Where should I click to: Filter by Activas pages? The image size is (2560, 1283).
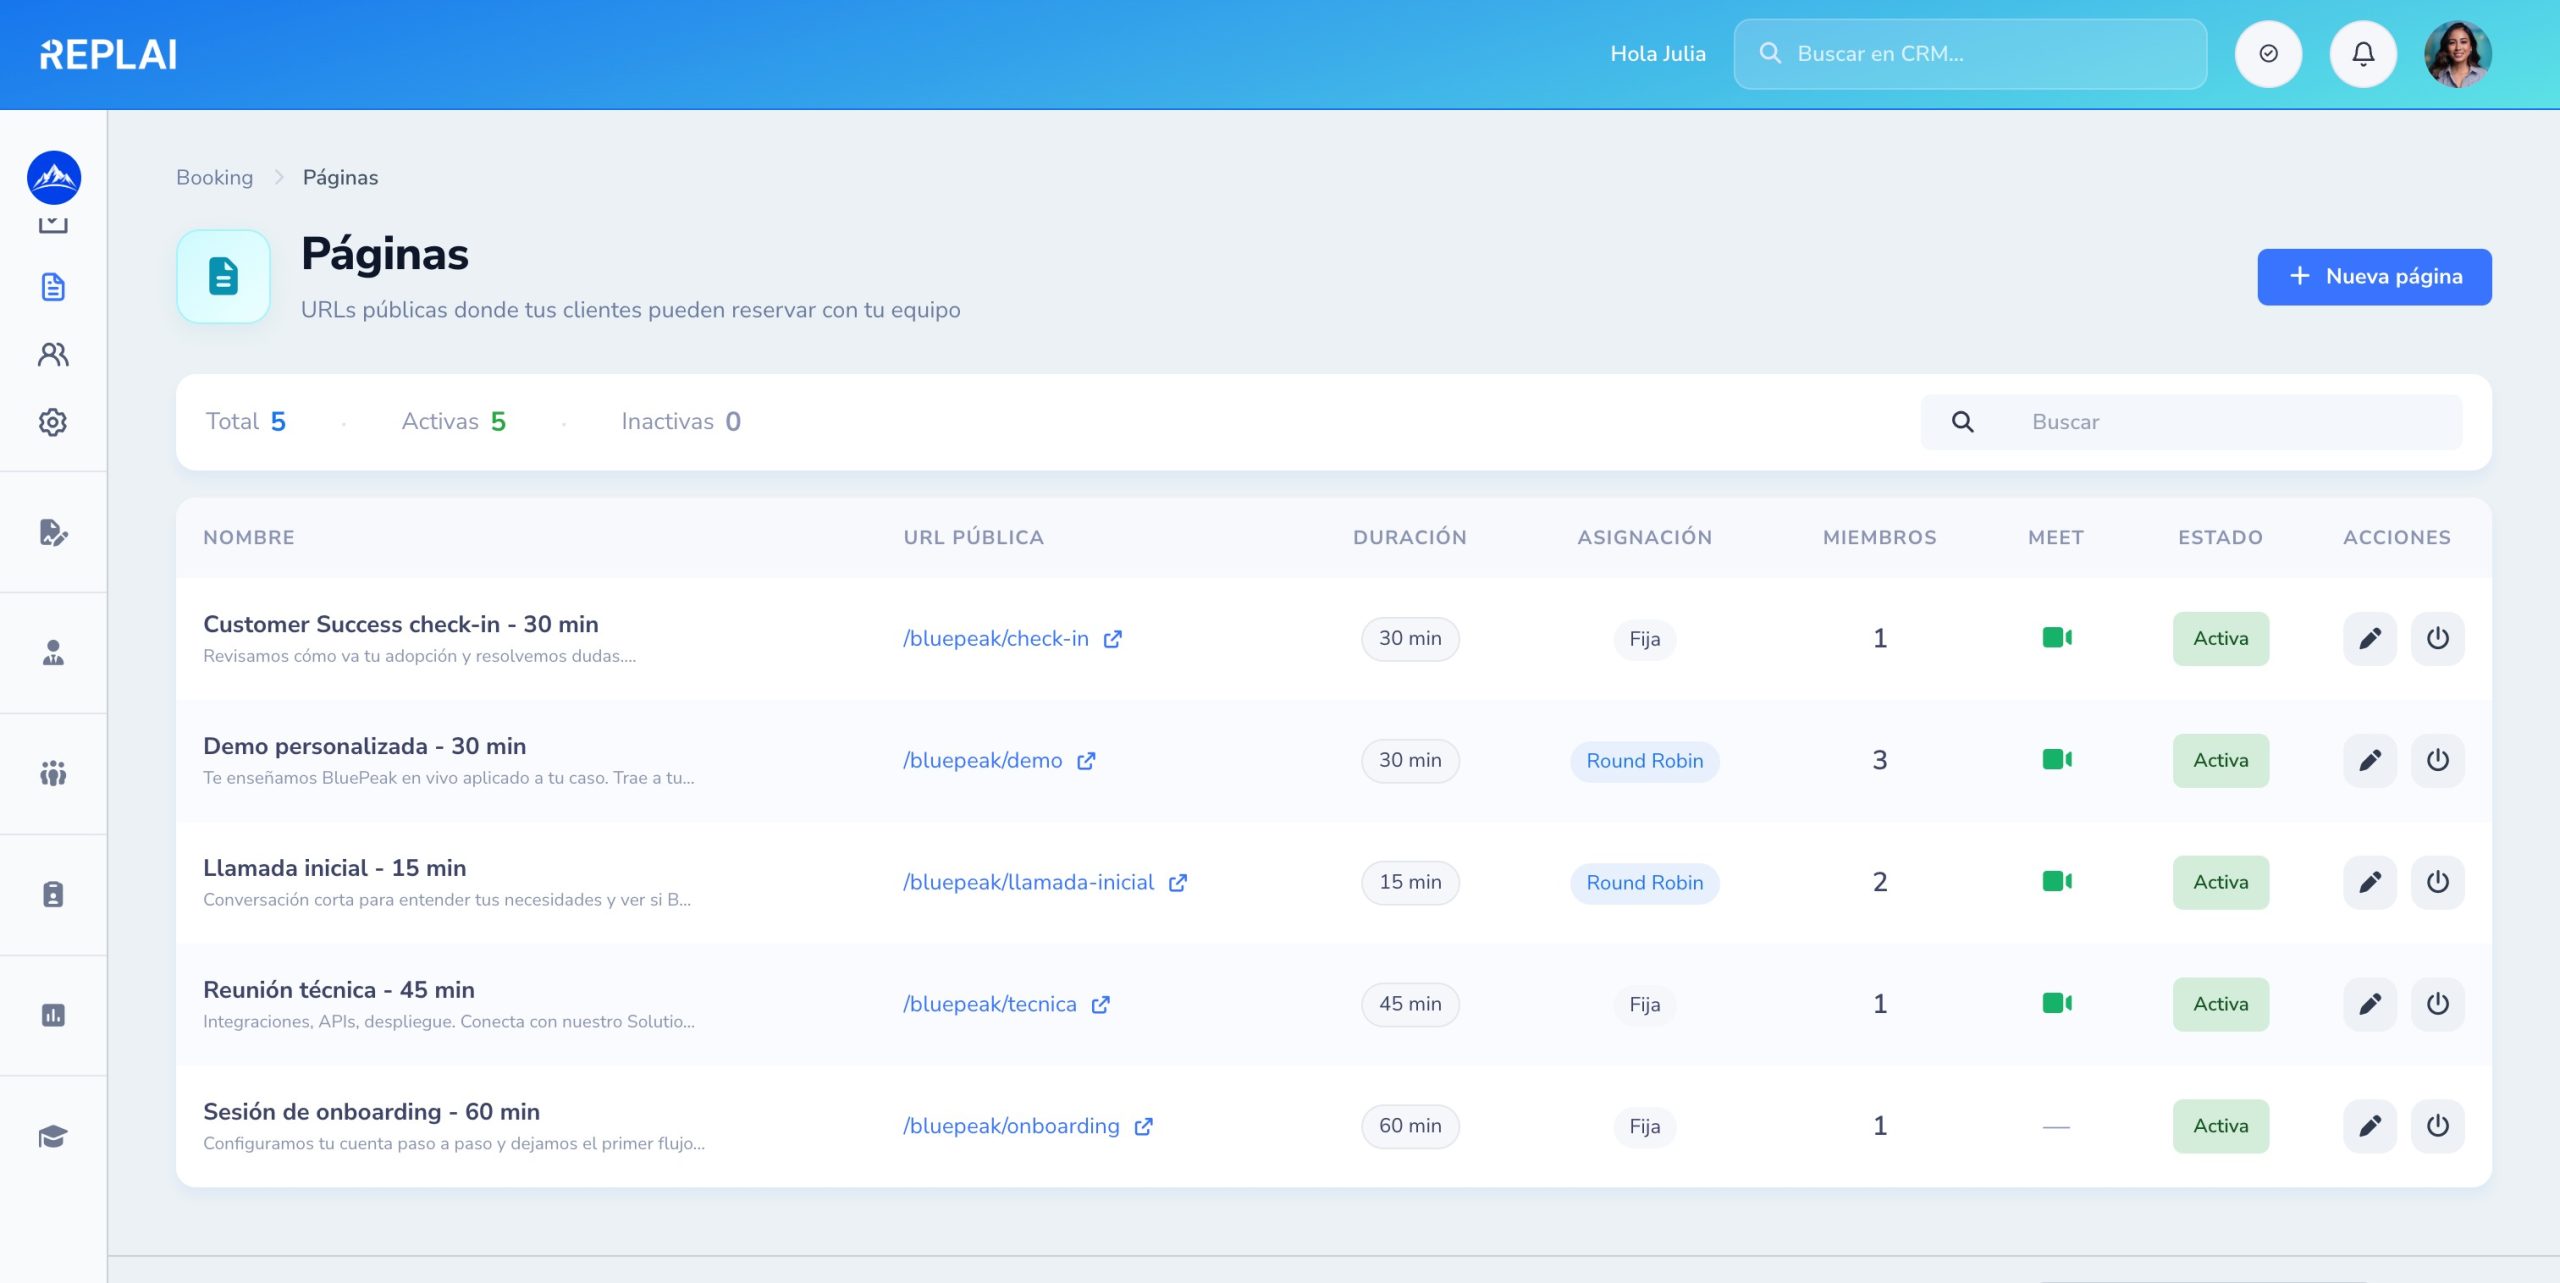click(454, 422)
